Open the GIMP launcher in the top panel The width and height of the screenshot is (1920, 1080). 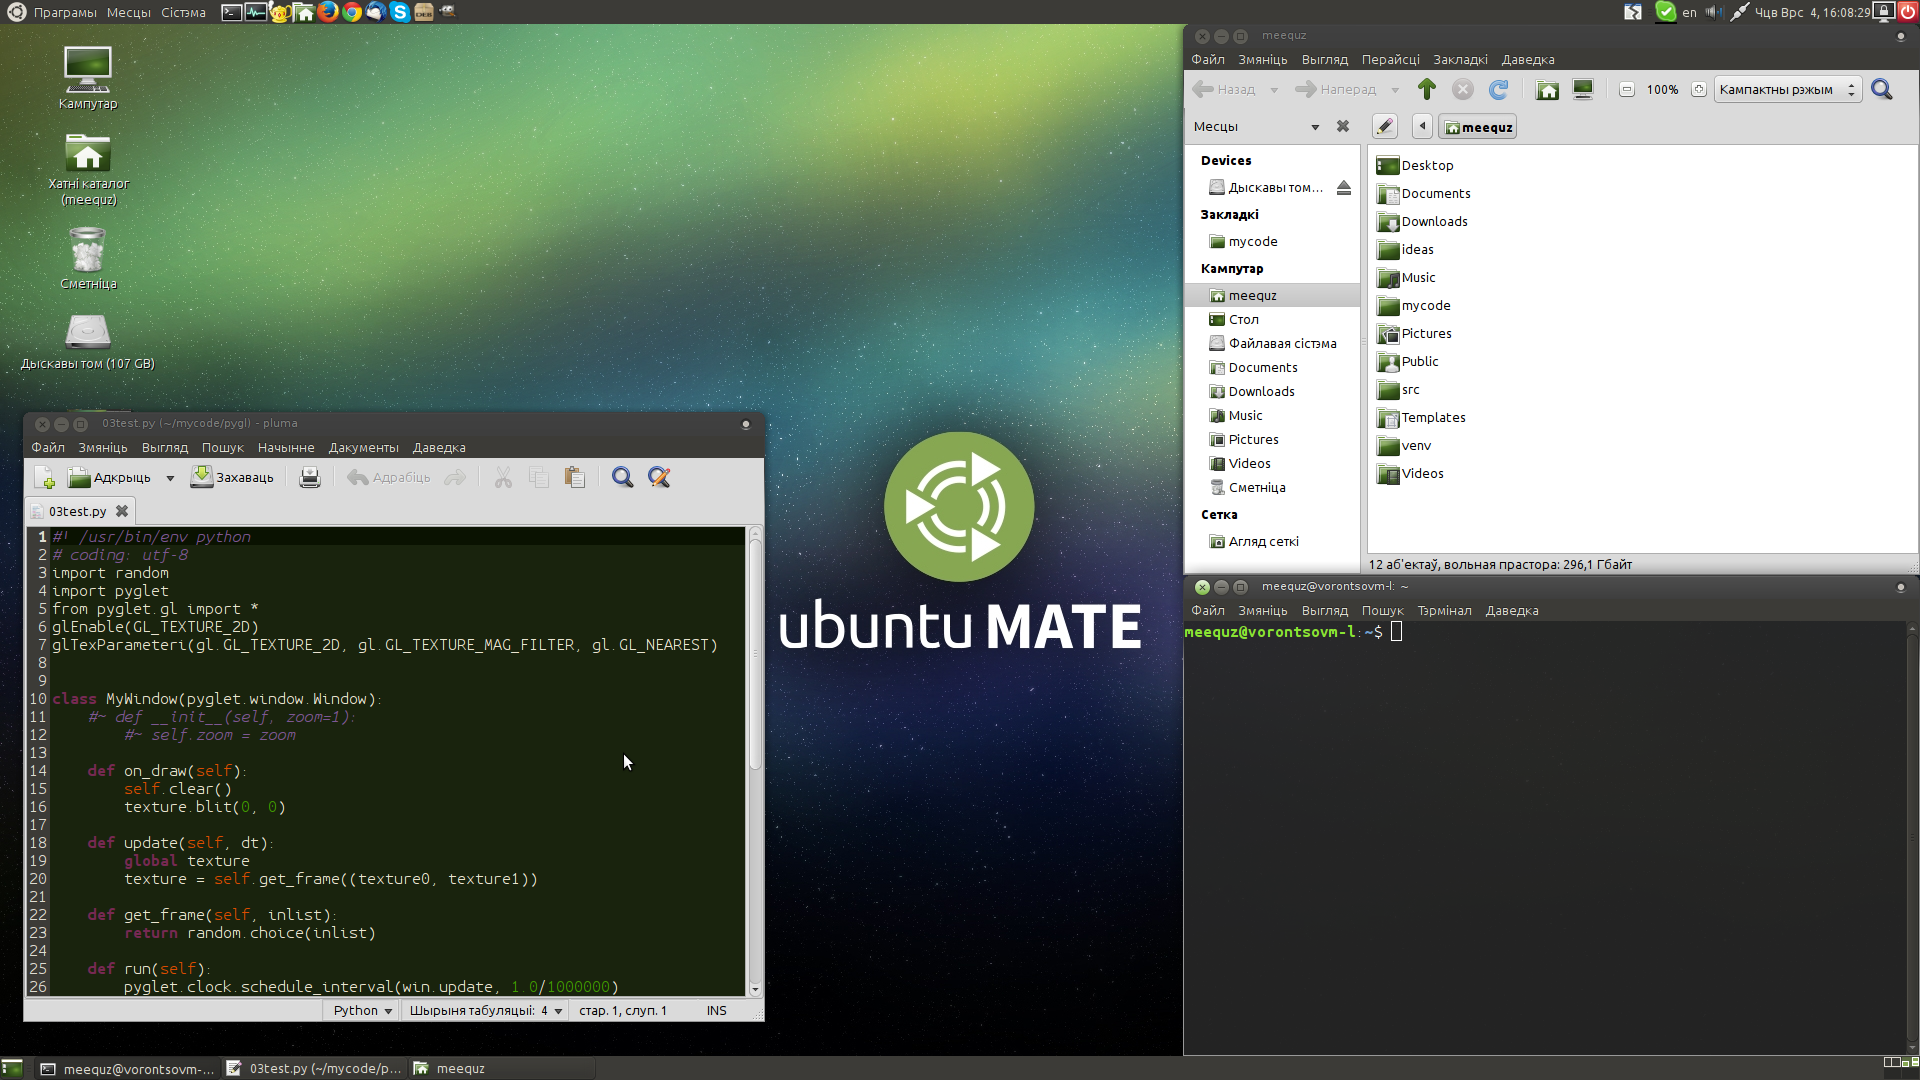click(x=448, y=12)
